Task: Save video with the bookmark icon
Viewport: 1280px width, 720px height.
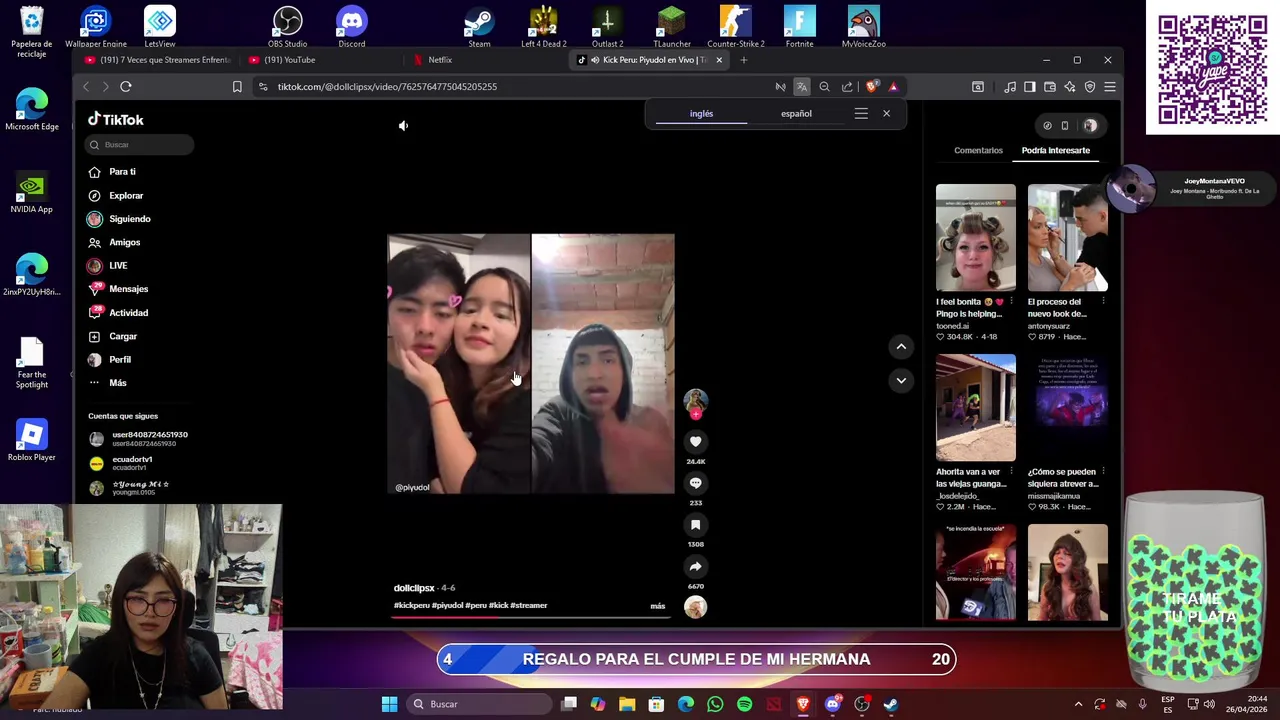Action: pos(695,525)
